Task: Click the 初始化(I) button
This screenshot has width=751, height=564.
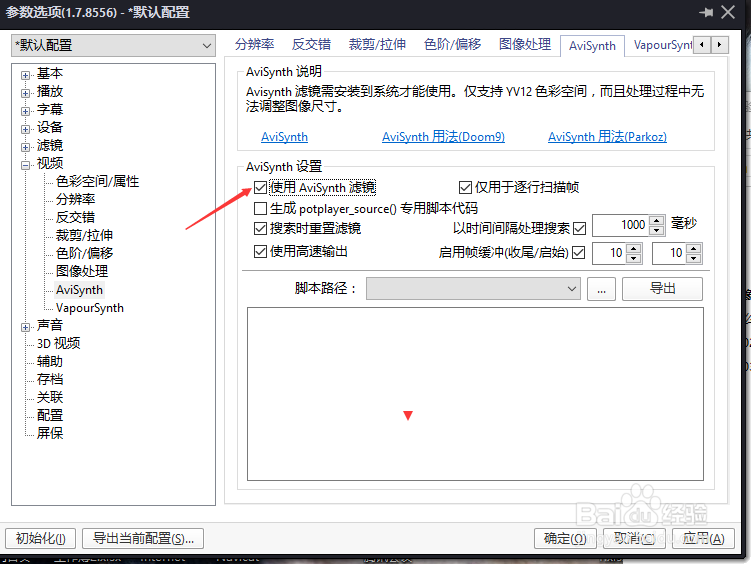Action: (41, 539)
